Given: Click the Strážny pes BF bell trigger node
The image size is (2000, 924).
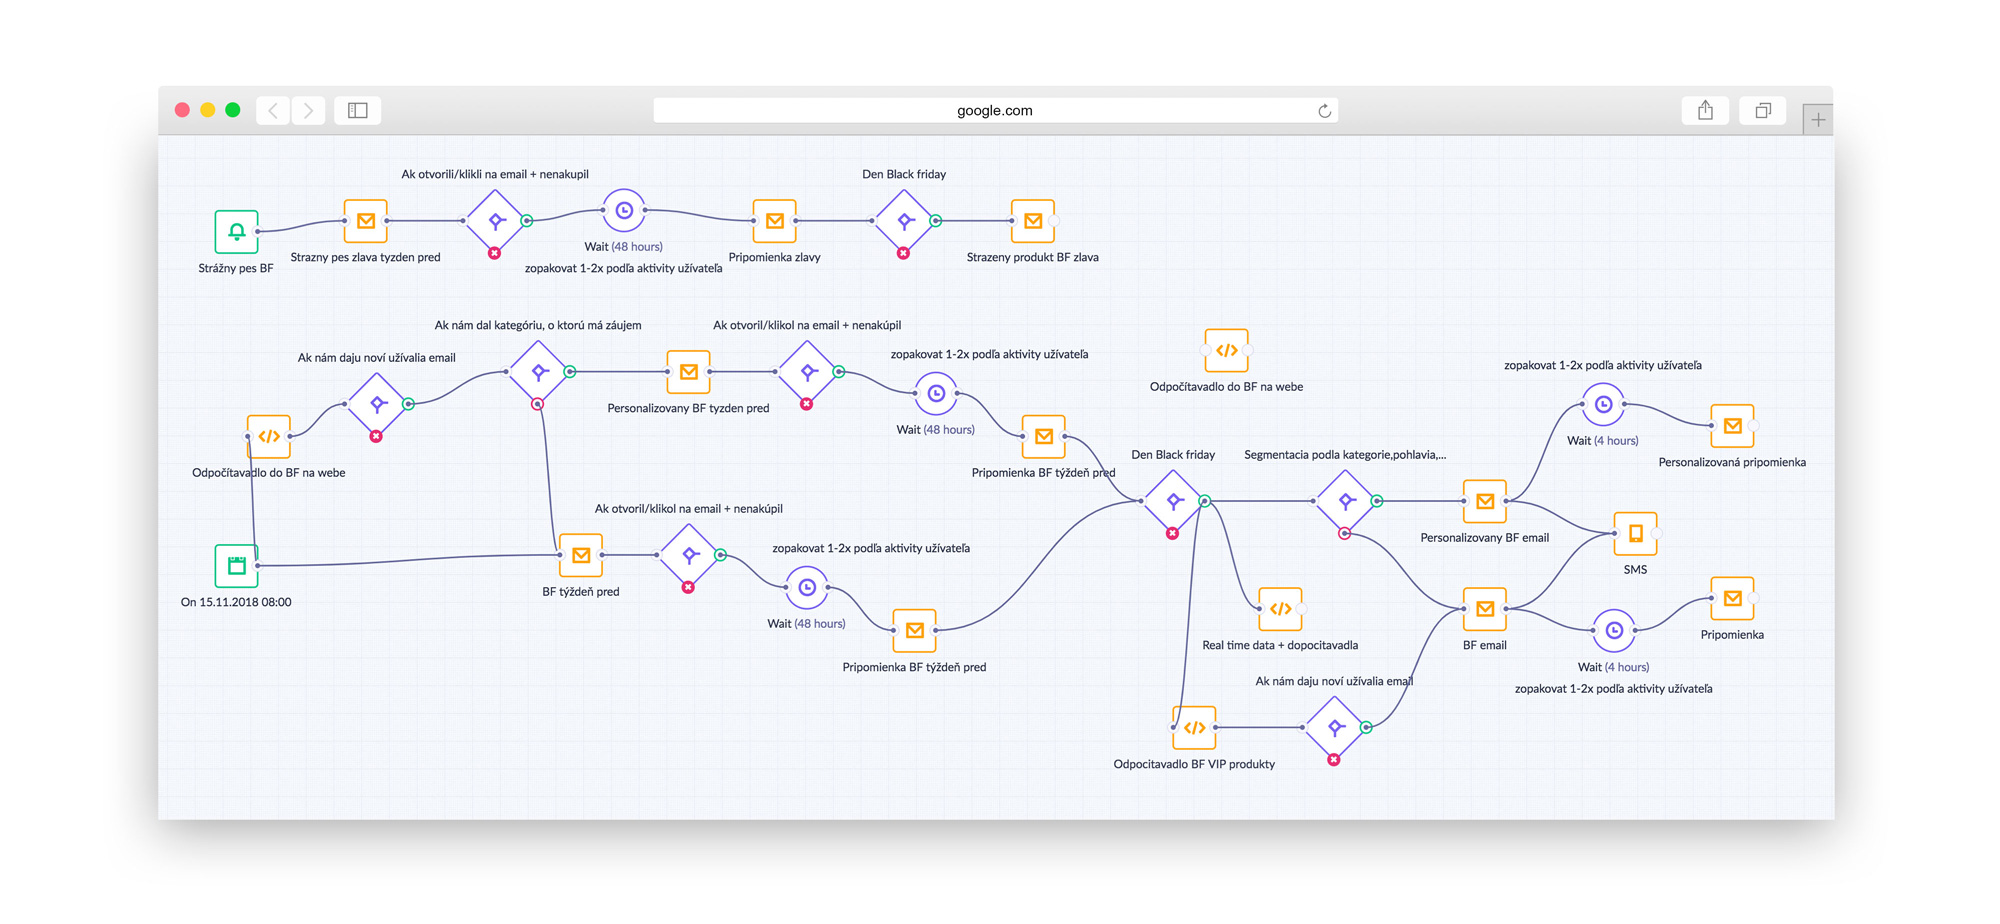Looking at the screenshot, I should pyautogui.click(x=236, y=232).
